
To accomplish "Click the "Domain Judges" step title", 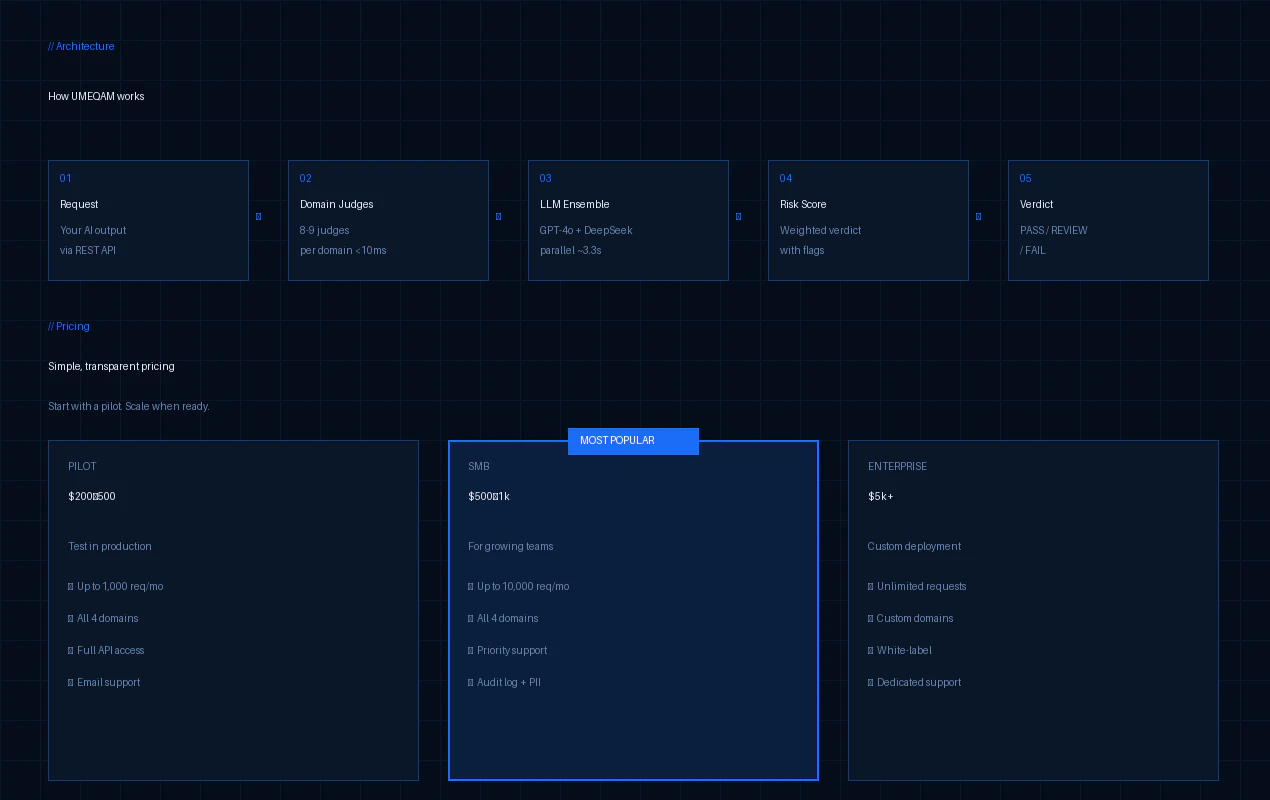I will pyautogui.click(x=337, y=204).
